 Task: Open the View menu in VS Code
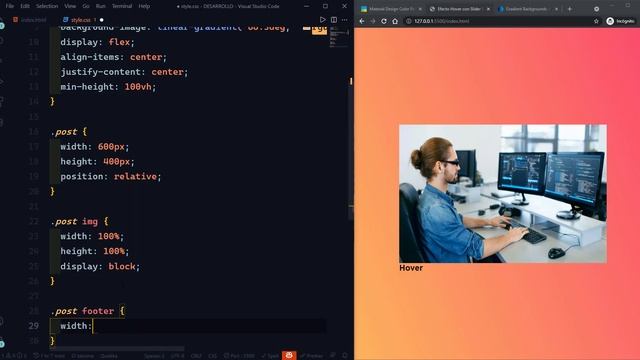coord(70,6)
